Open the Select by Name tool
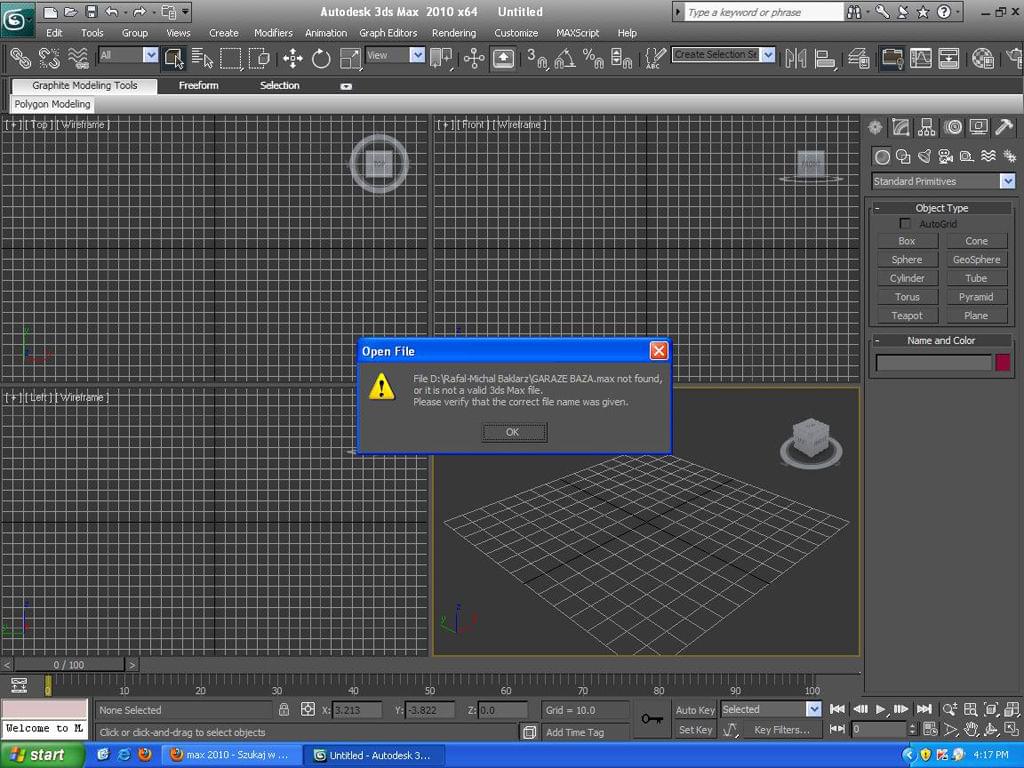Viewport: 1024px width, 768px height. pos(202,59)
